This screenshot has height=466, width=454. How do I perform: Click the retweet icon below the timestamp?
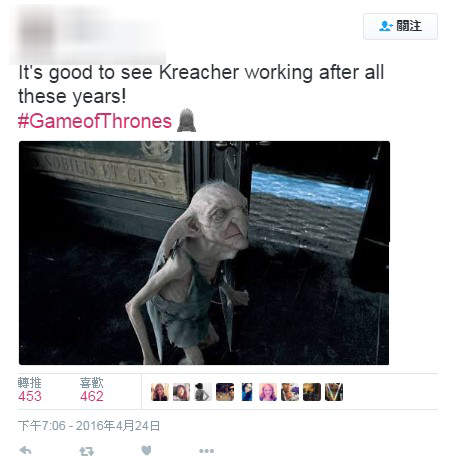click(86, 451)
